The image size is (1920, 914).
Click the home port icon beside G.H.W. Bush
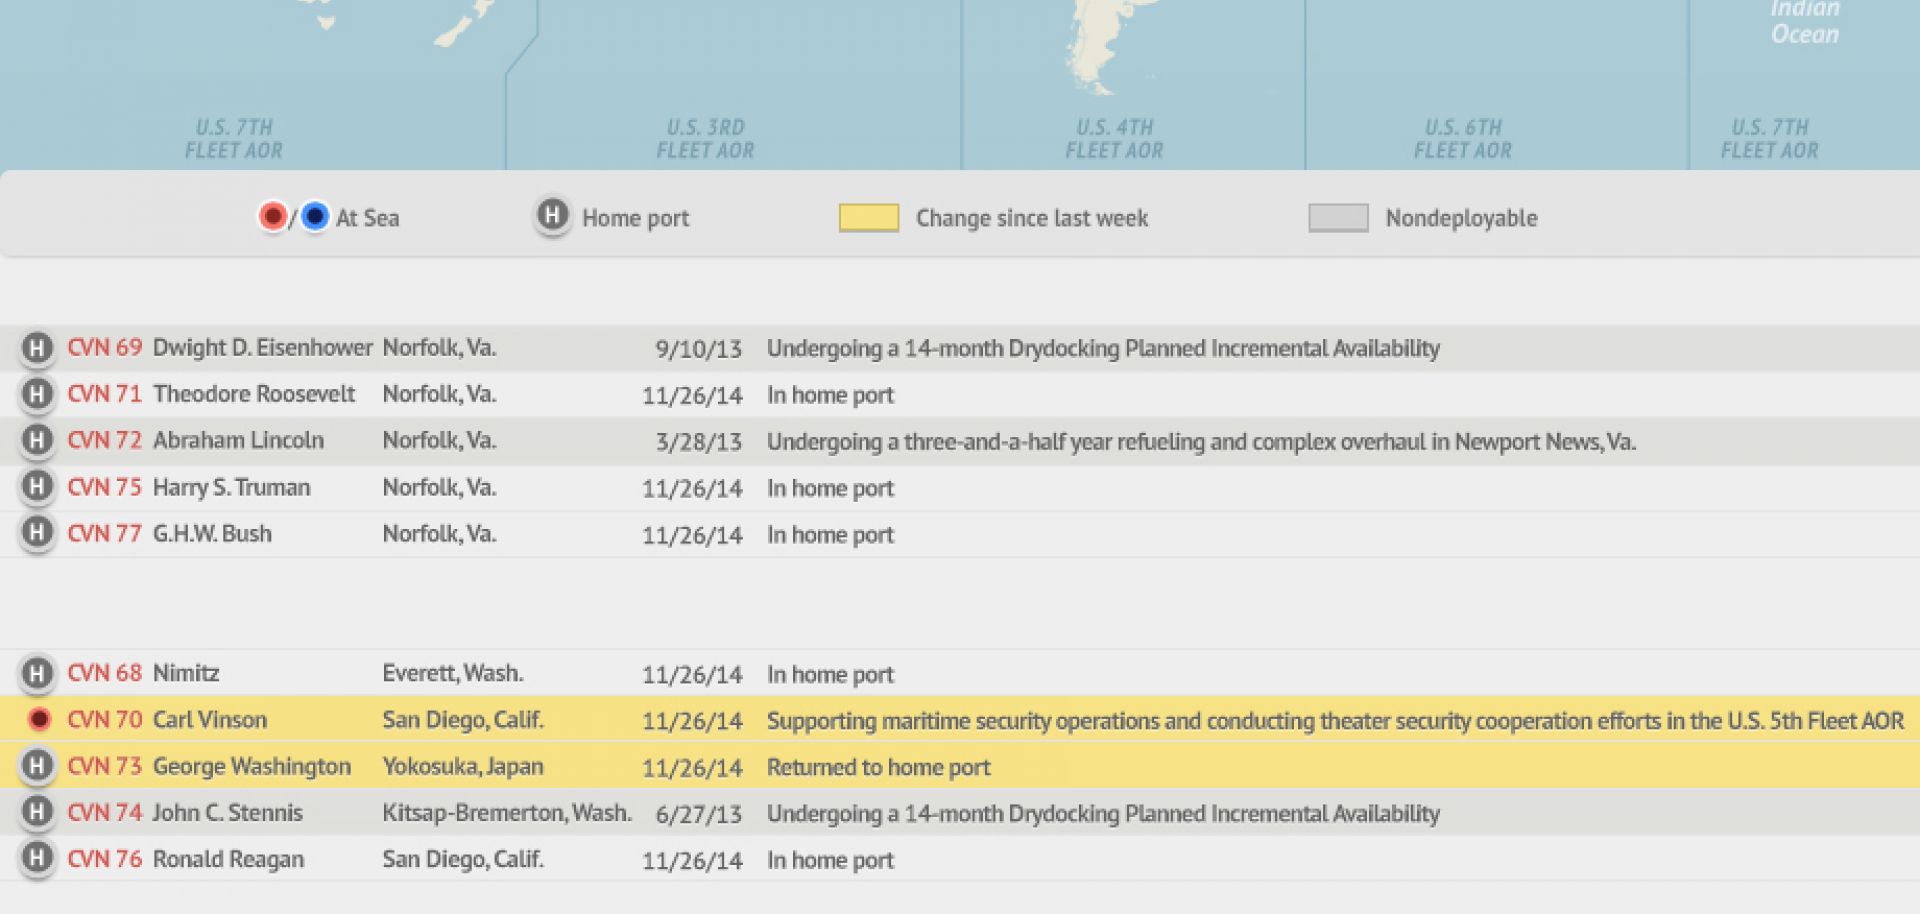37,533
